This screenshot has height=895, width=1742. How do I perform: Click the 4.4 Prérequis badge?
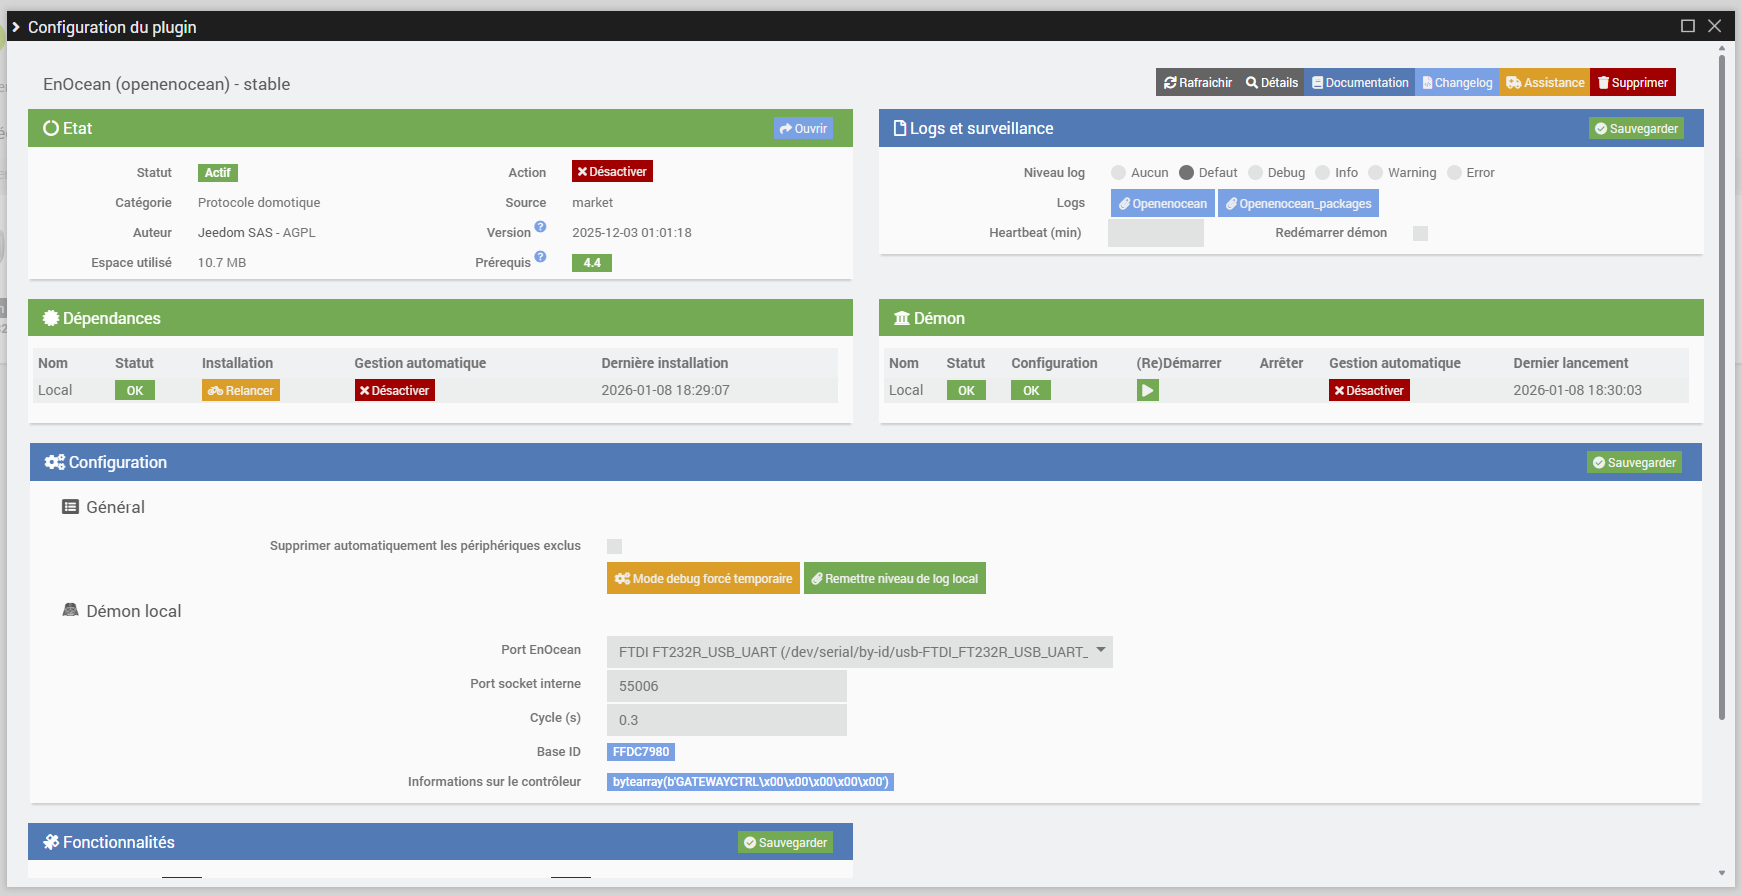point(592,263)
